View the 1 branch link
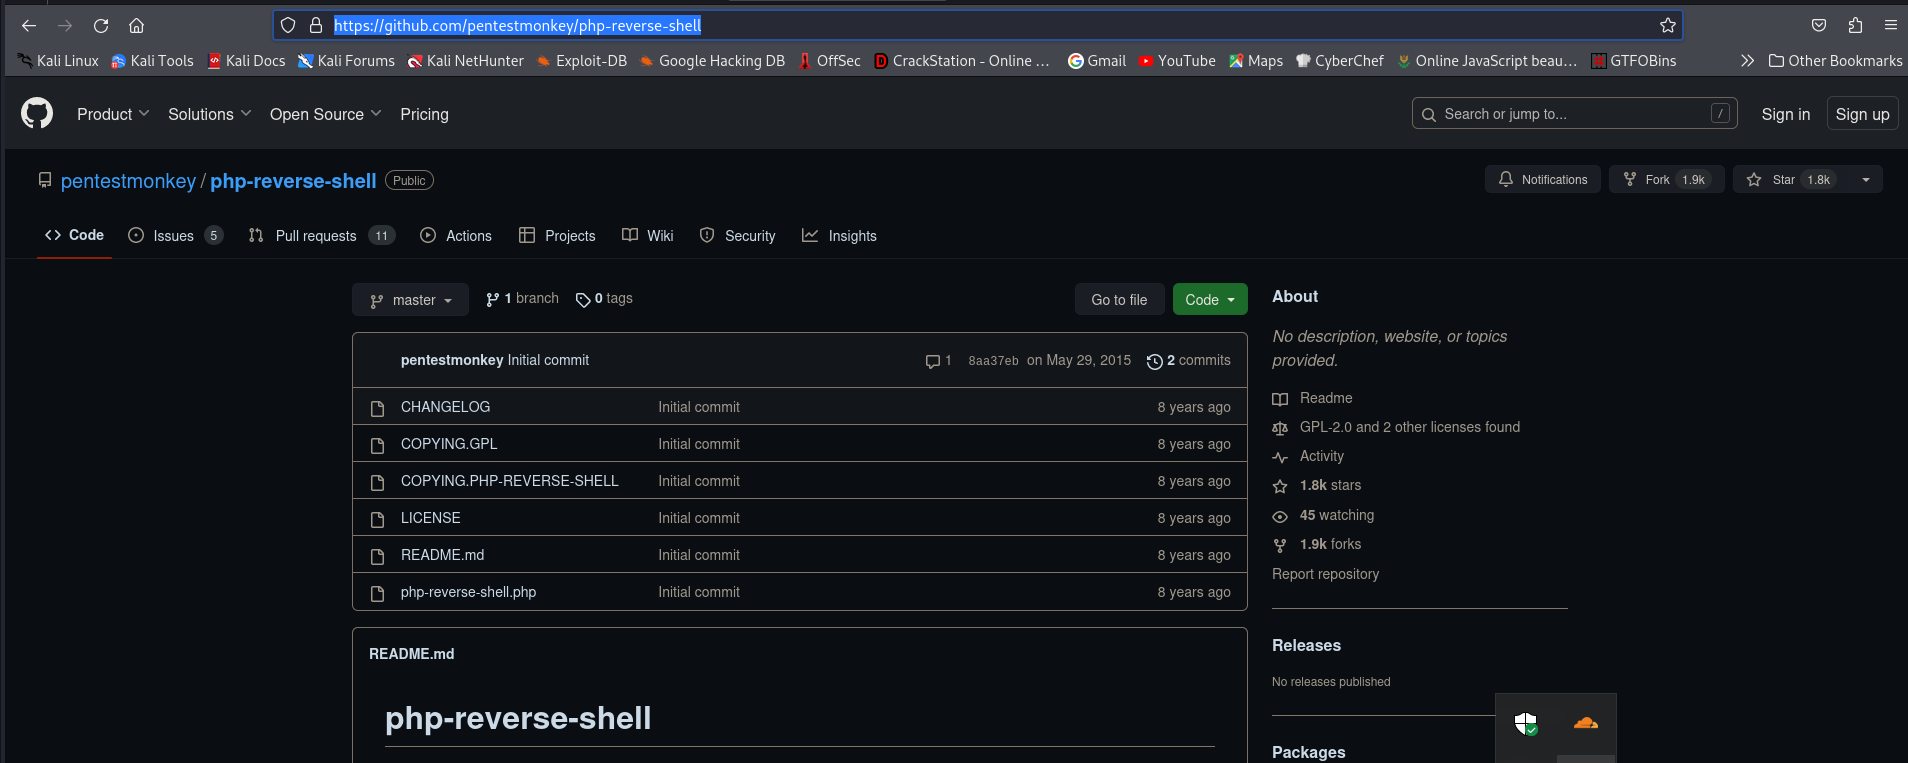 (x=522, y=299)
